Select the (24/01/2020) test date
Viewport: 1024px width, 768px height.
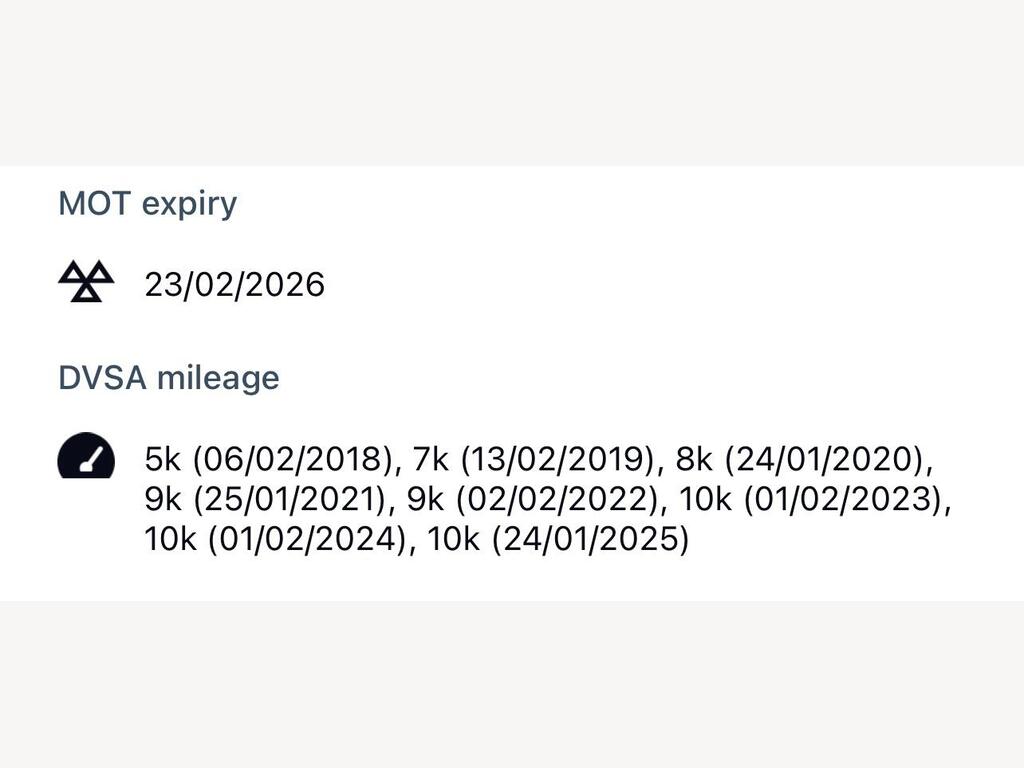825,459
